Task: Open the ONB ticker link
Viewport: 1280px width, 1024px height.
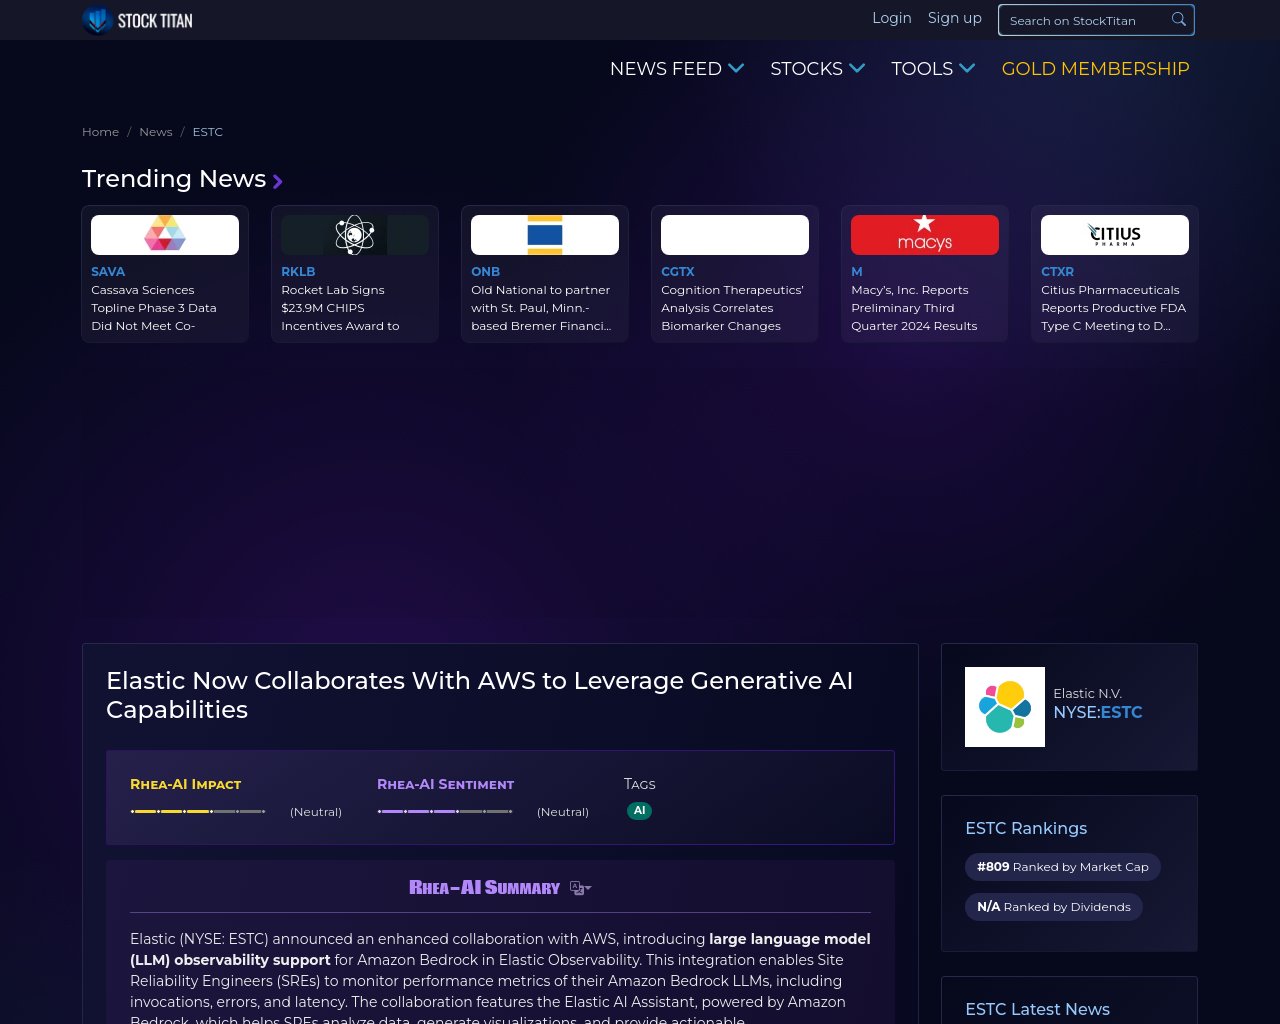Action: pyautogui.click(x=485, y=272)
